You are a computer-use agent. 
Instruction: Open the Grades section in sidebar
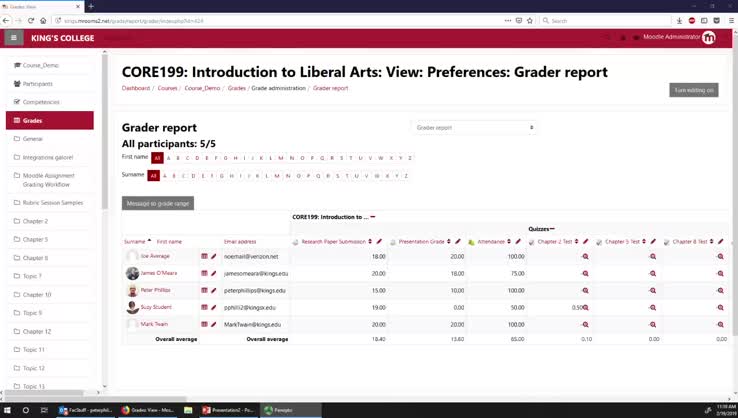(49, 121)
